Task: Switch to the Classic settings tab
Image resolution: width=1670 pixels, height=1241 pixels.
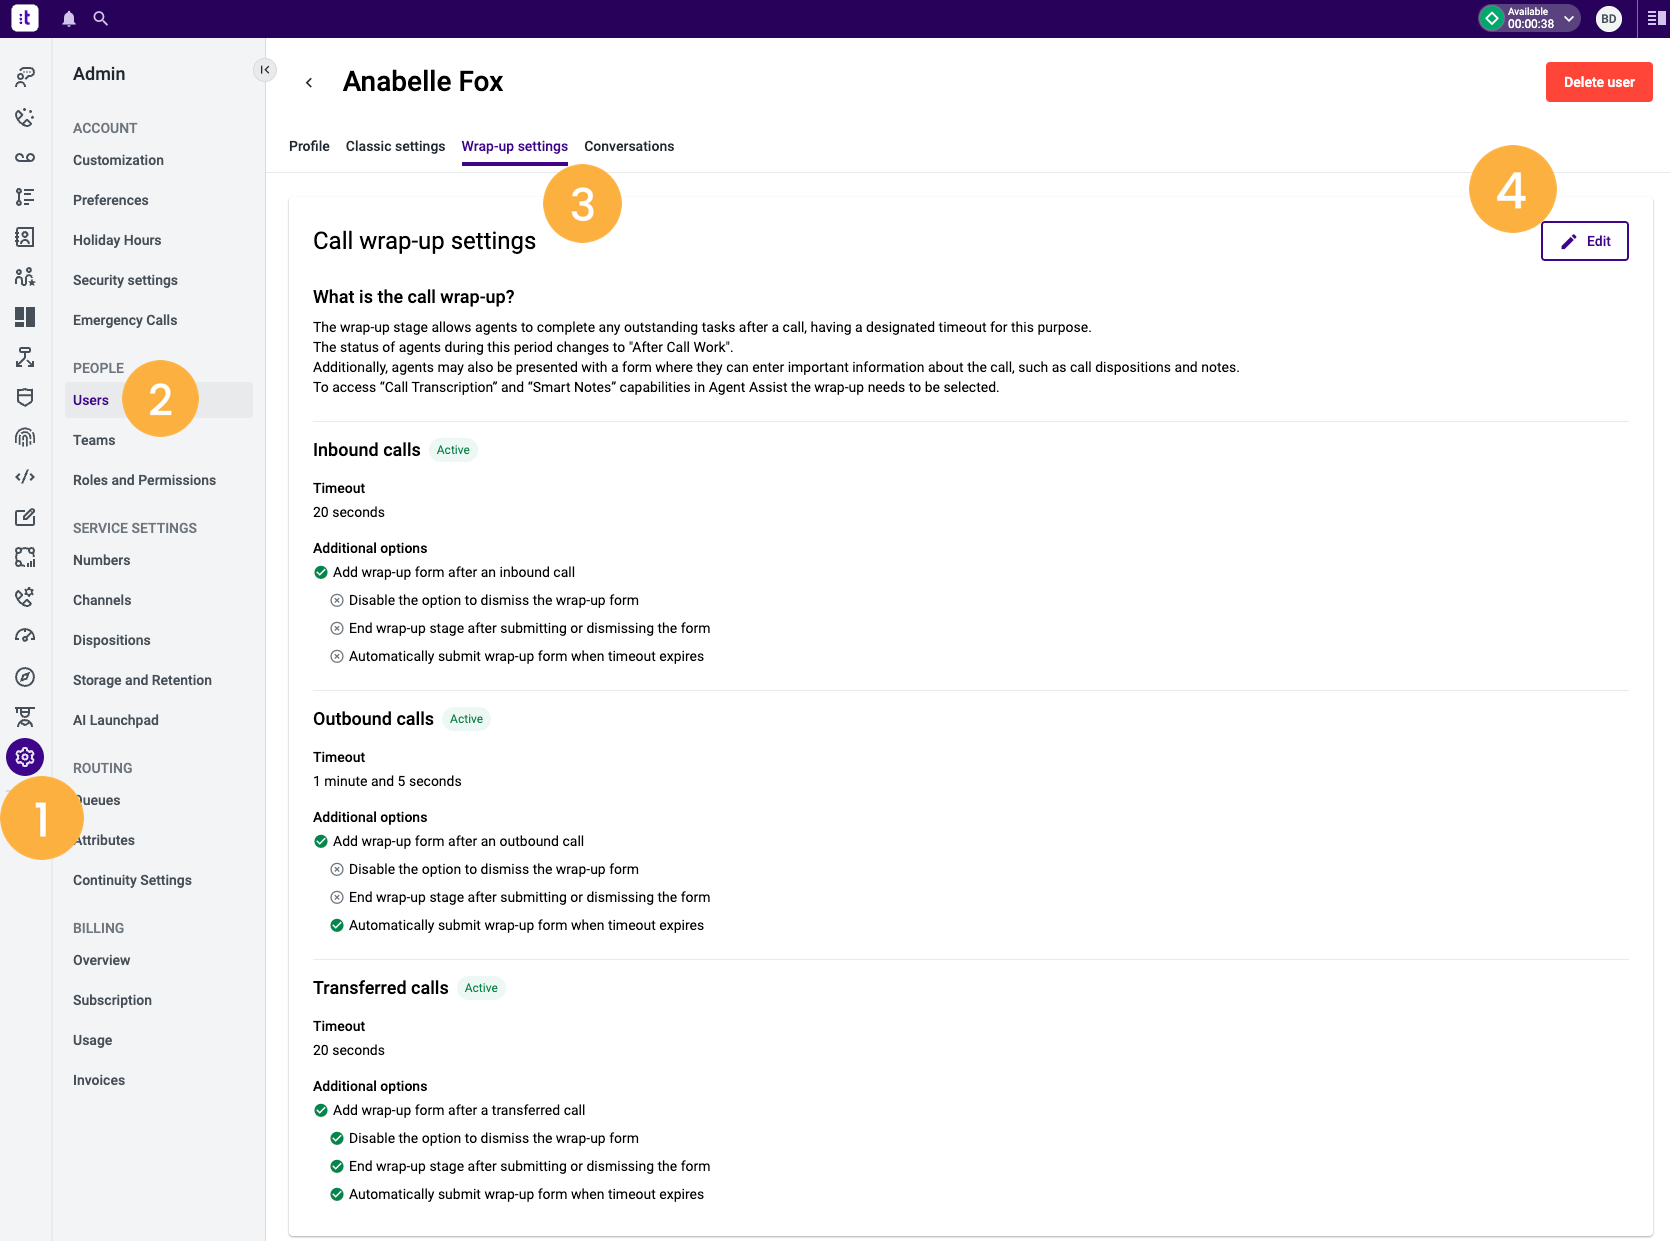Action: pos(395,146)
